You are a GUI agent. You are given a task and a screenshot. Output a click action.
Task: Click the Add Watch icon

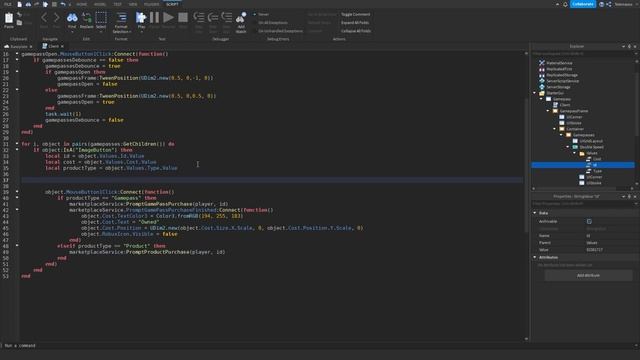pyautogui.click(x=241, y=18)
